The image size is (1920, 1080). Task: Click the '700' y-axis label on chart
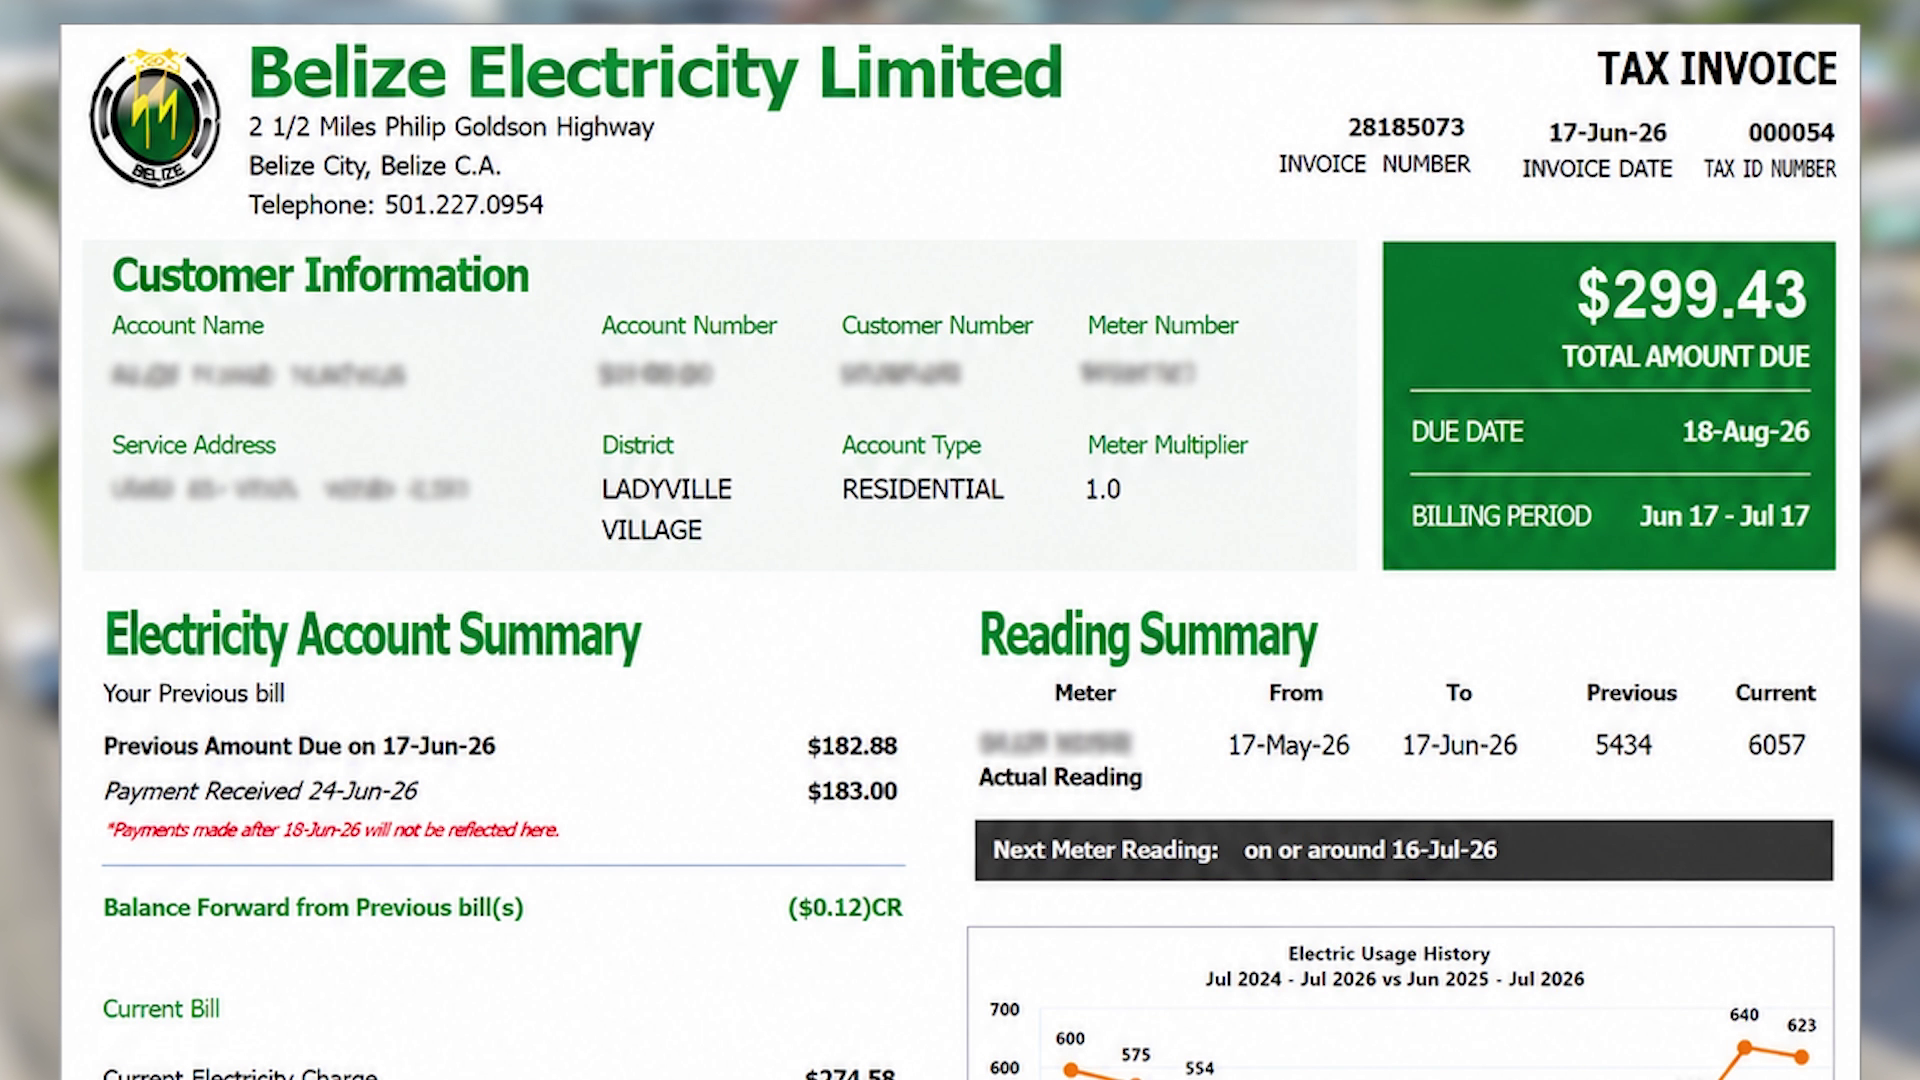point(1005,1010)
